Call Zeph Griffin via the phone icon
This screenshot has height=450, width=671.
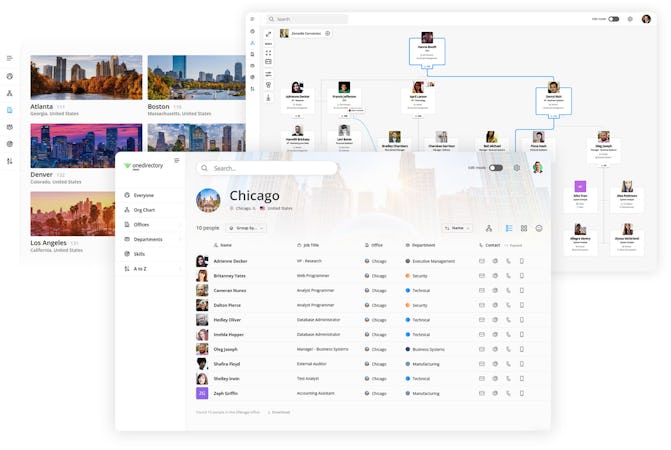[x=508, y=393]
